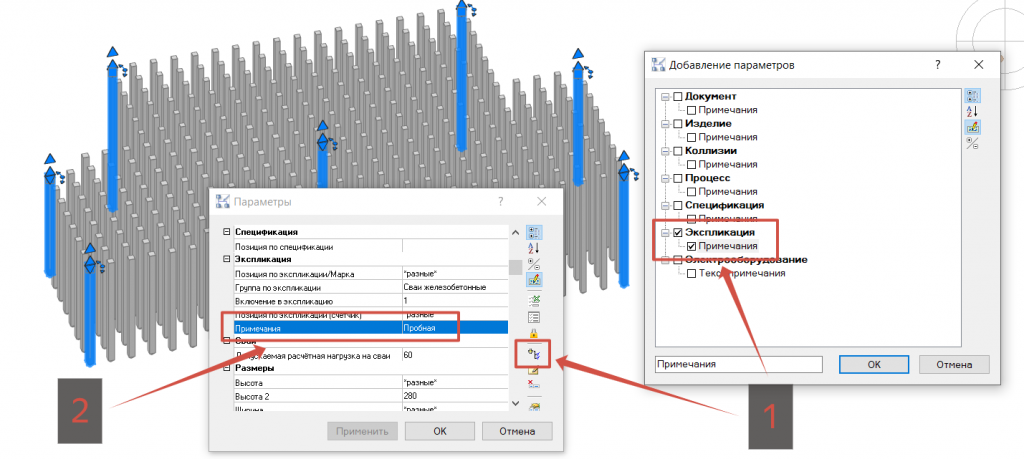Click Включение в экспликацию value 1
The image size is (1024, 459).
(455, 301)
